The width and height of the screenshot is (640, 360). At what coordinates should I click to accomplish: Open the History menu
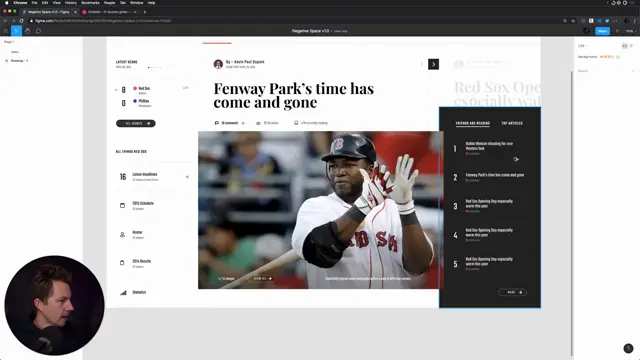[x=71, y=3]
